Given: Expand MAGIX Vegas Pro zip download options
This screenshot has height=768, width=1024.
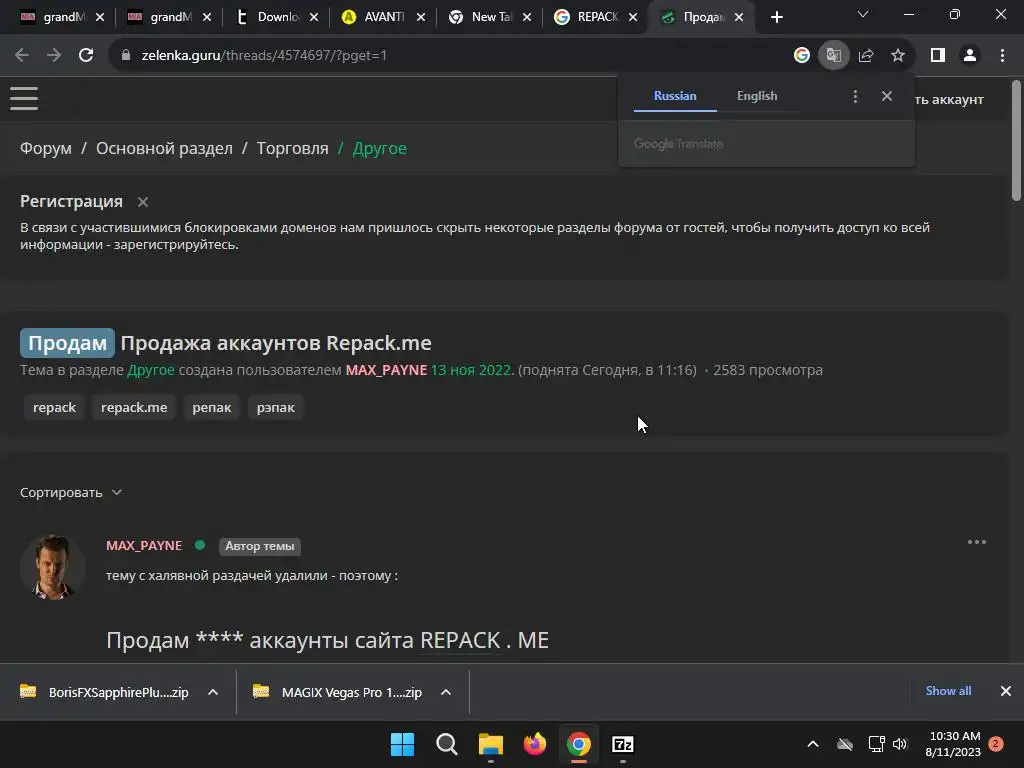Looking at the screenshot, I should coord(446,692).
